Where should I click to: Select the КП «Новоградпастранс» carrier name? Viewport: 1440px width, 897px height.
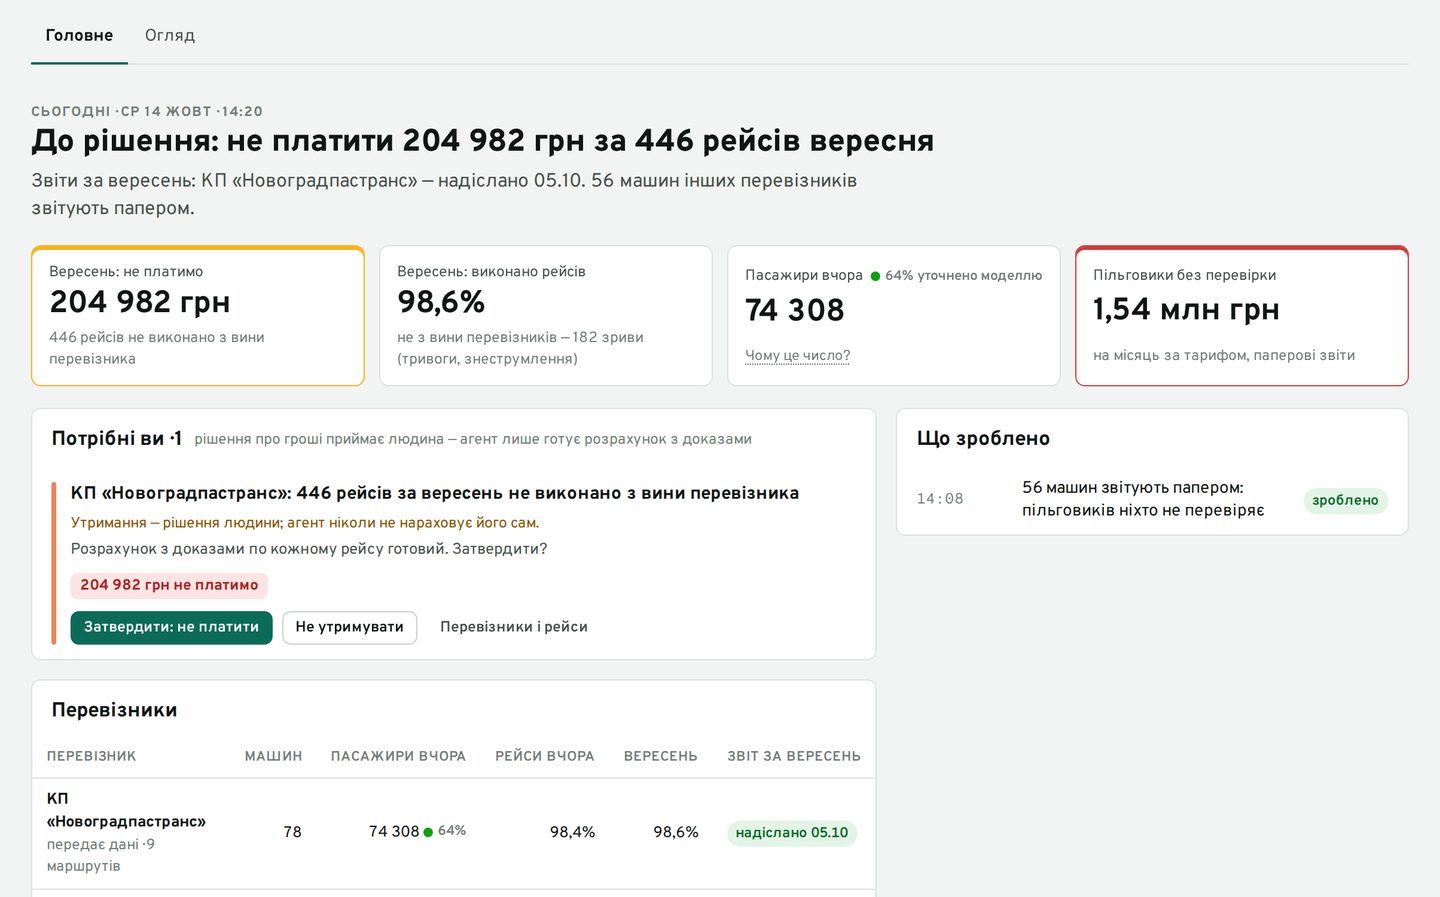(126, 810)
